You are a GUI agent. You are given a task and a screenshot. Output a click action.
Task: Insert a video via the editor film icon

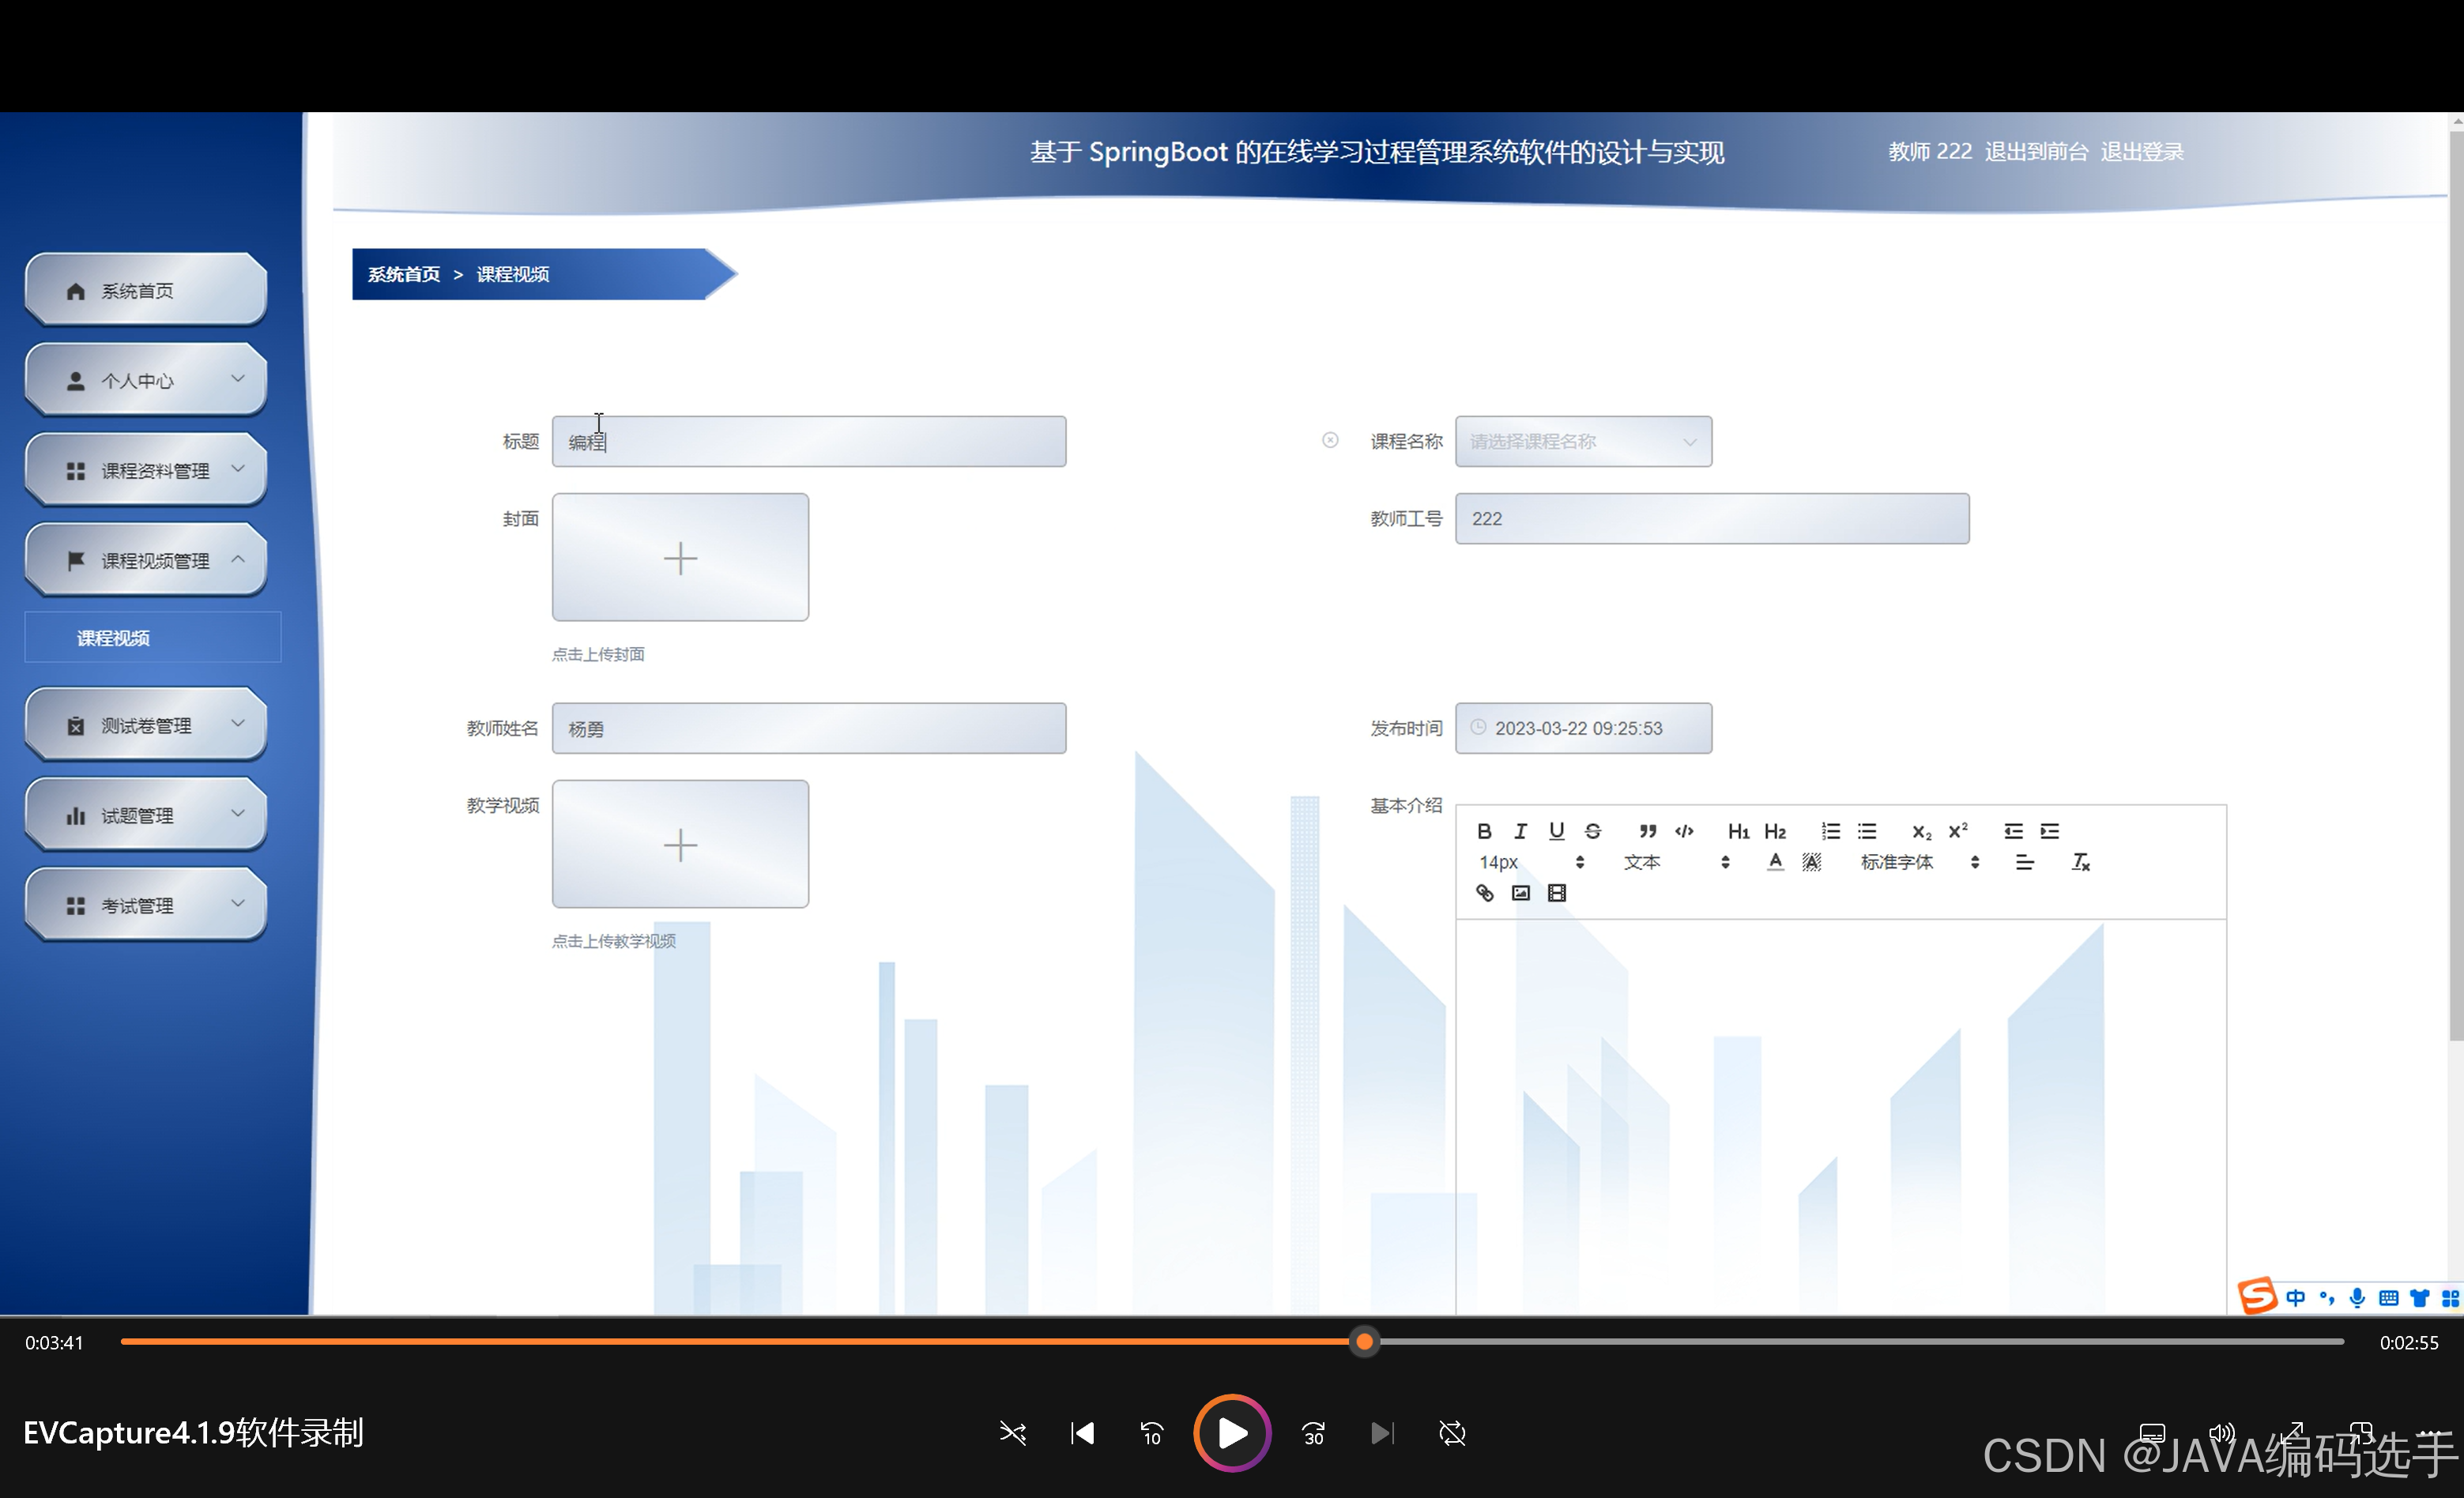point(1556,893)
